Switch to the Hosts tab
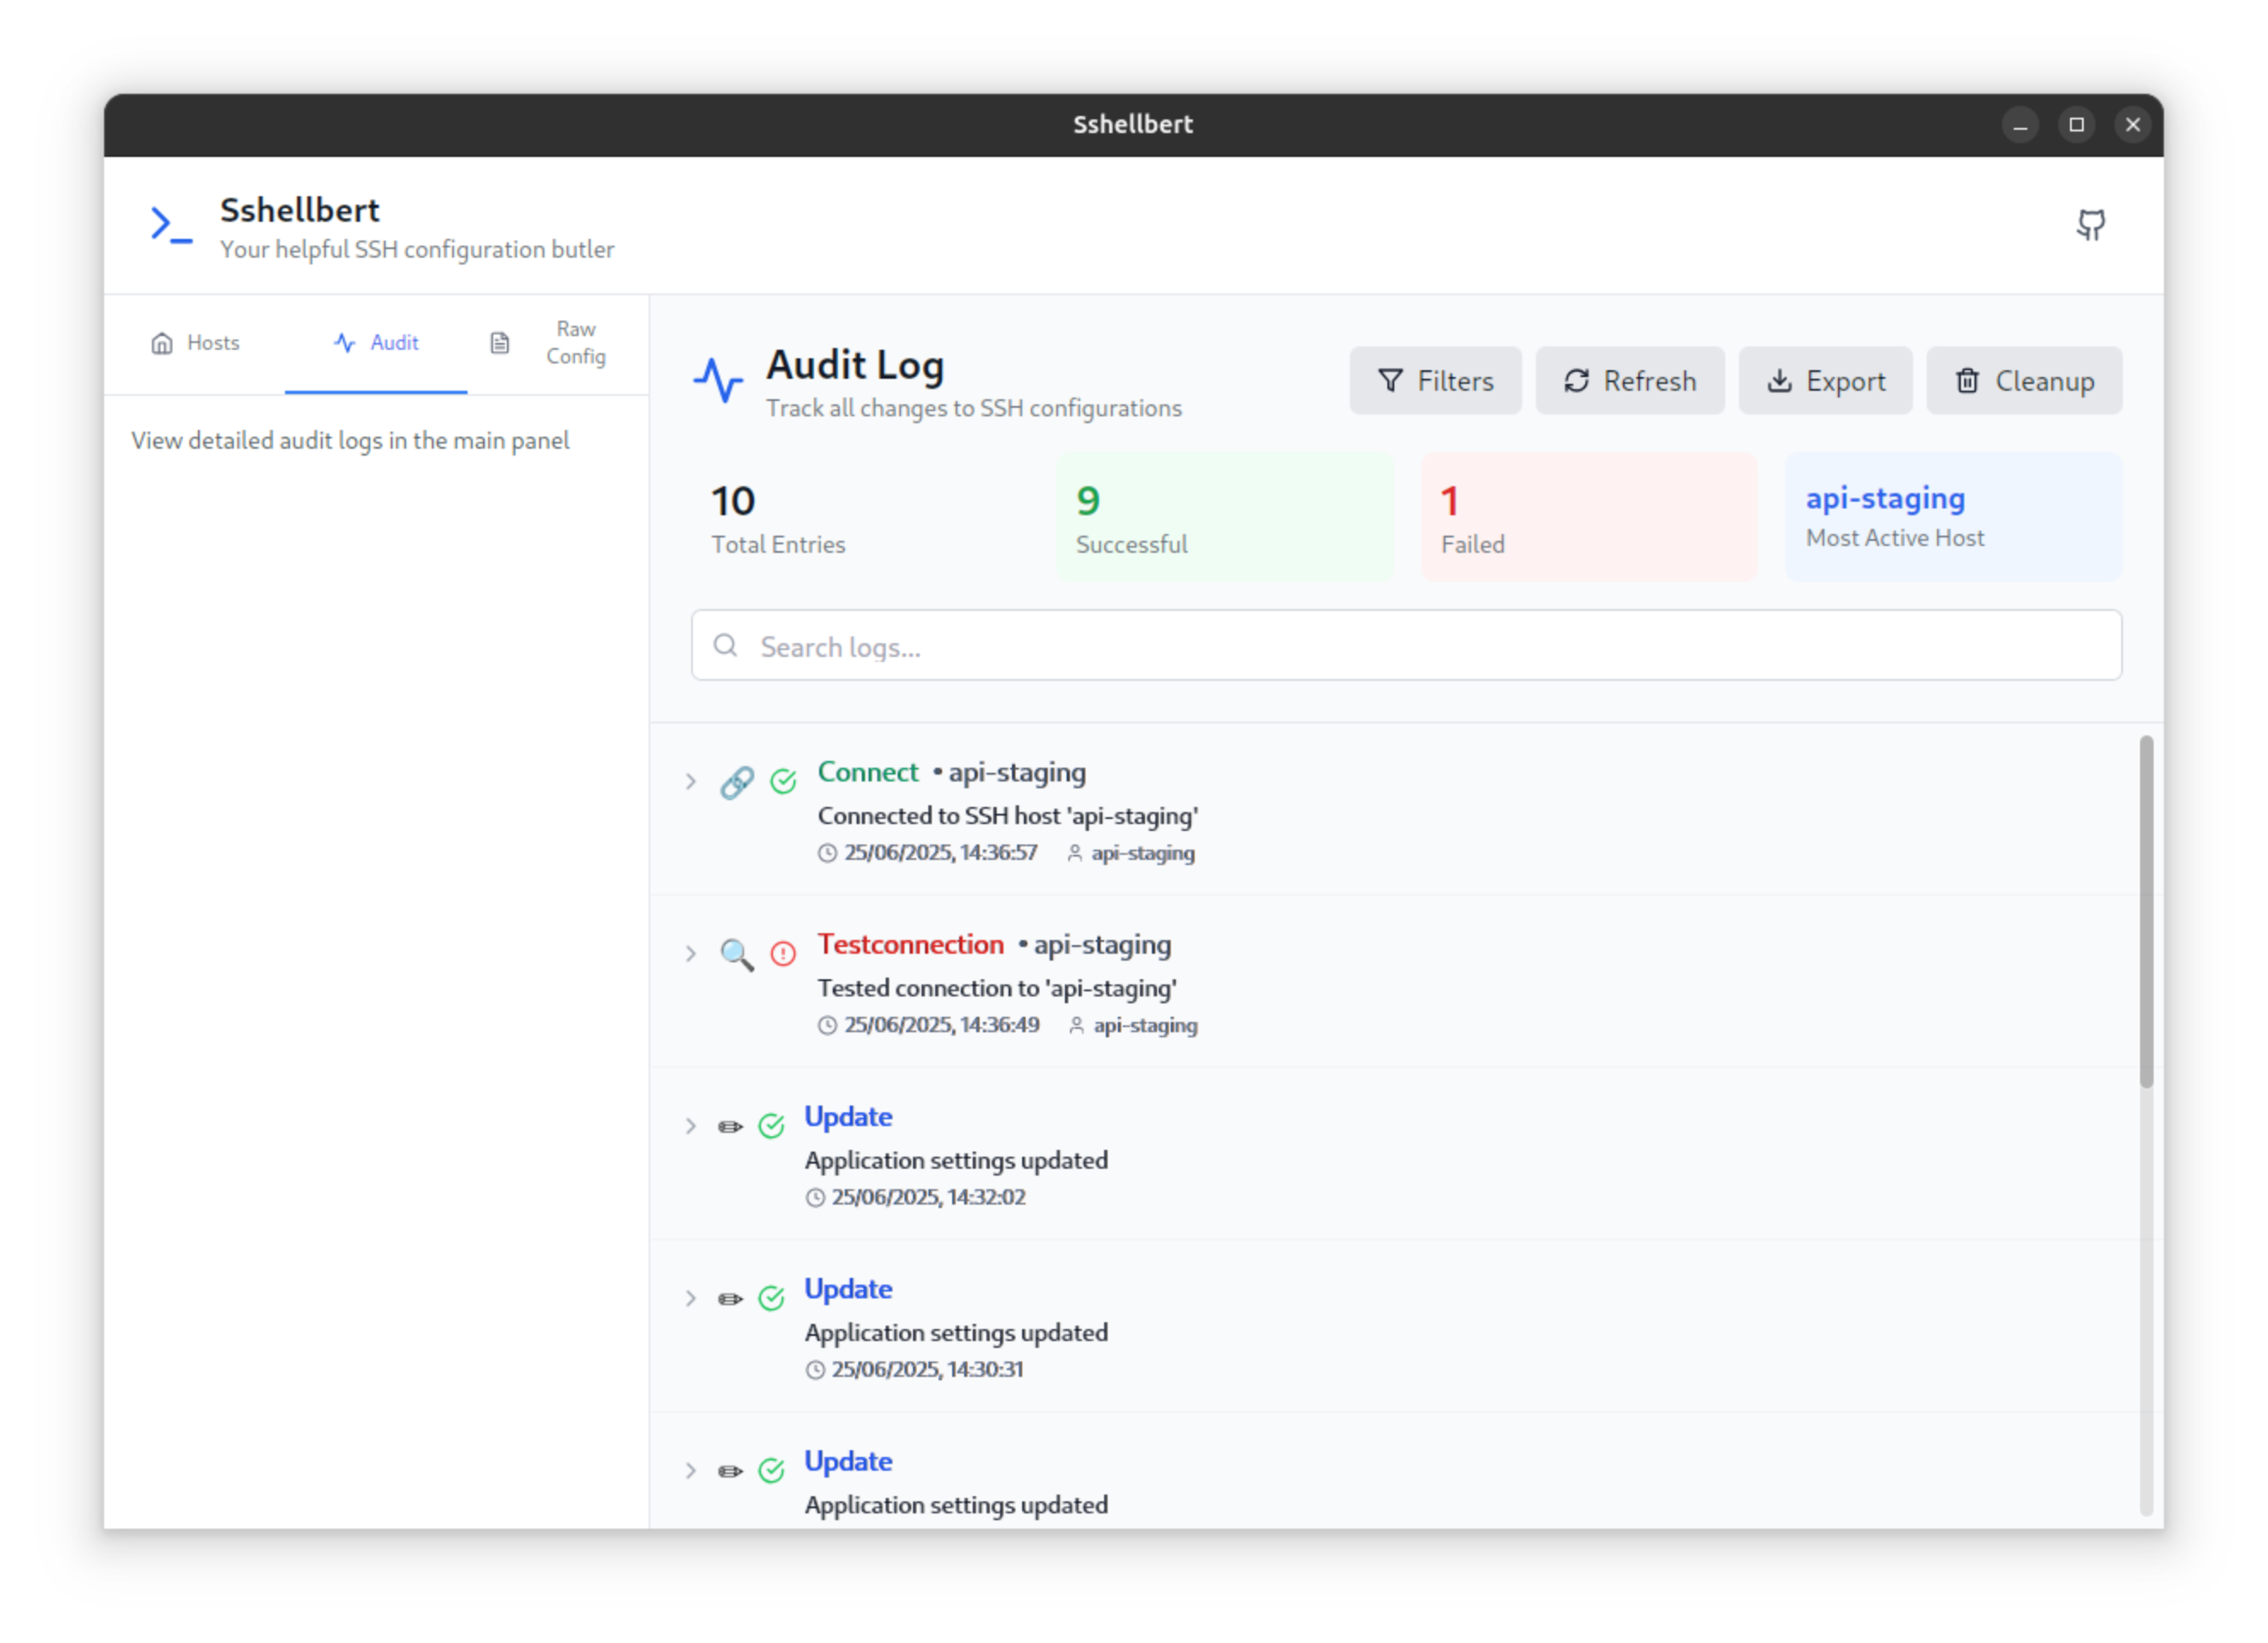The height and width of the screenshot is (1643, 2268). [x=195, y=343]
